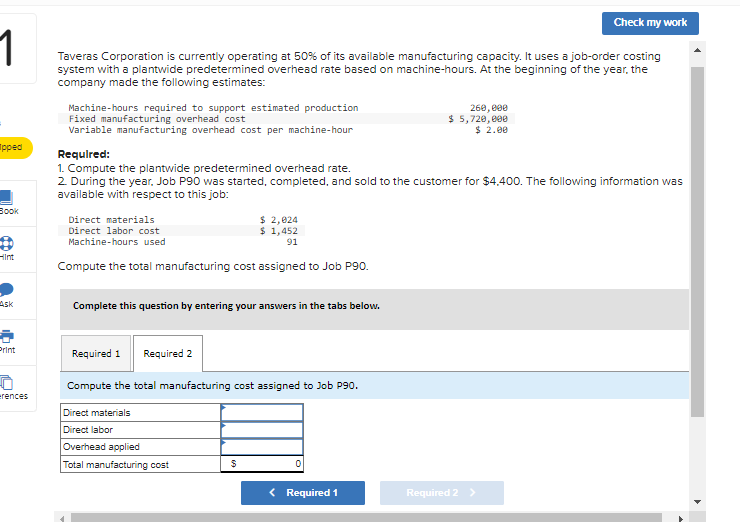The height and width of the screenshot is (522, 740).
Task: Click the $ 2.00 variable overhead value
Action: pos(491,130)
